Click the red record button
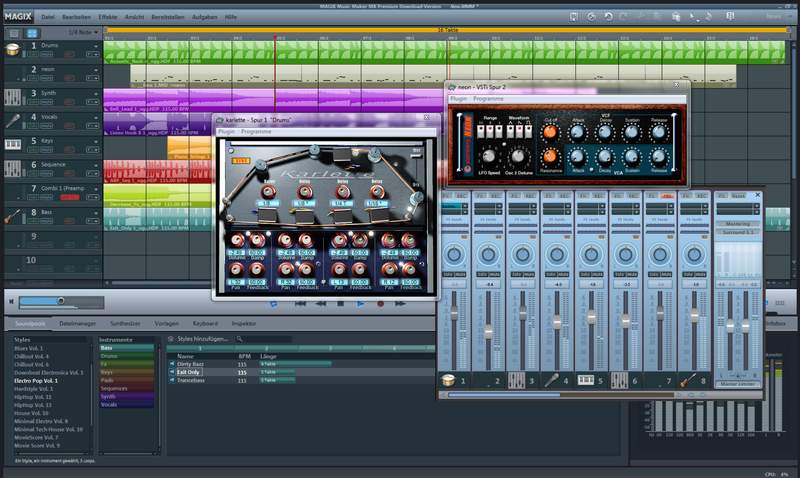This screenshot has height=478, width=800. pos(380,304)
